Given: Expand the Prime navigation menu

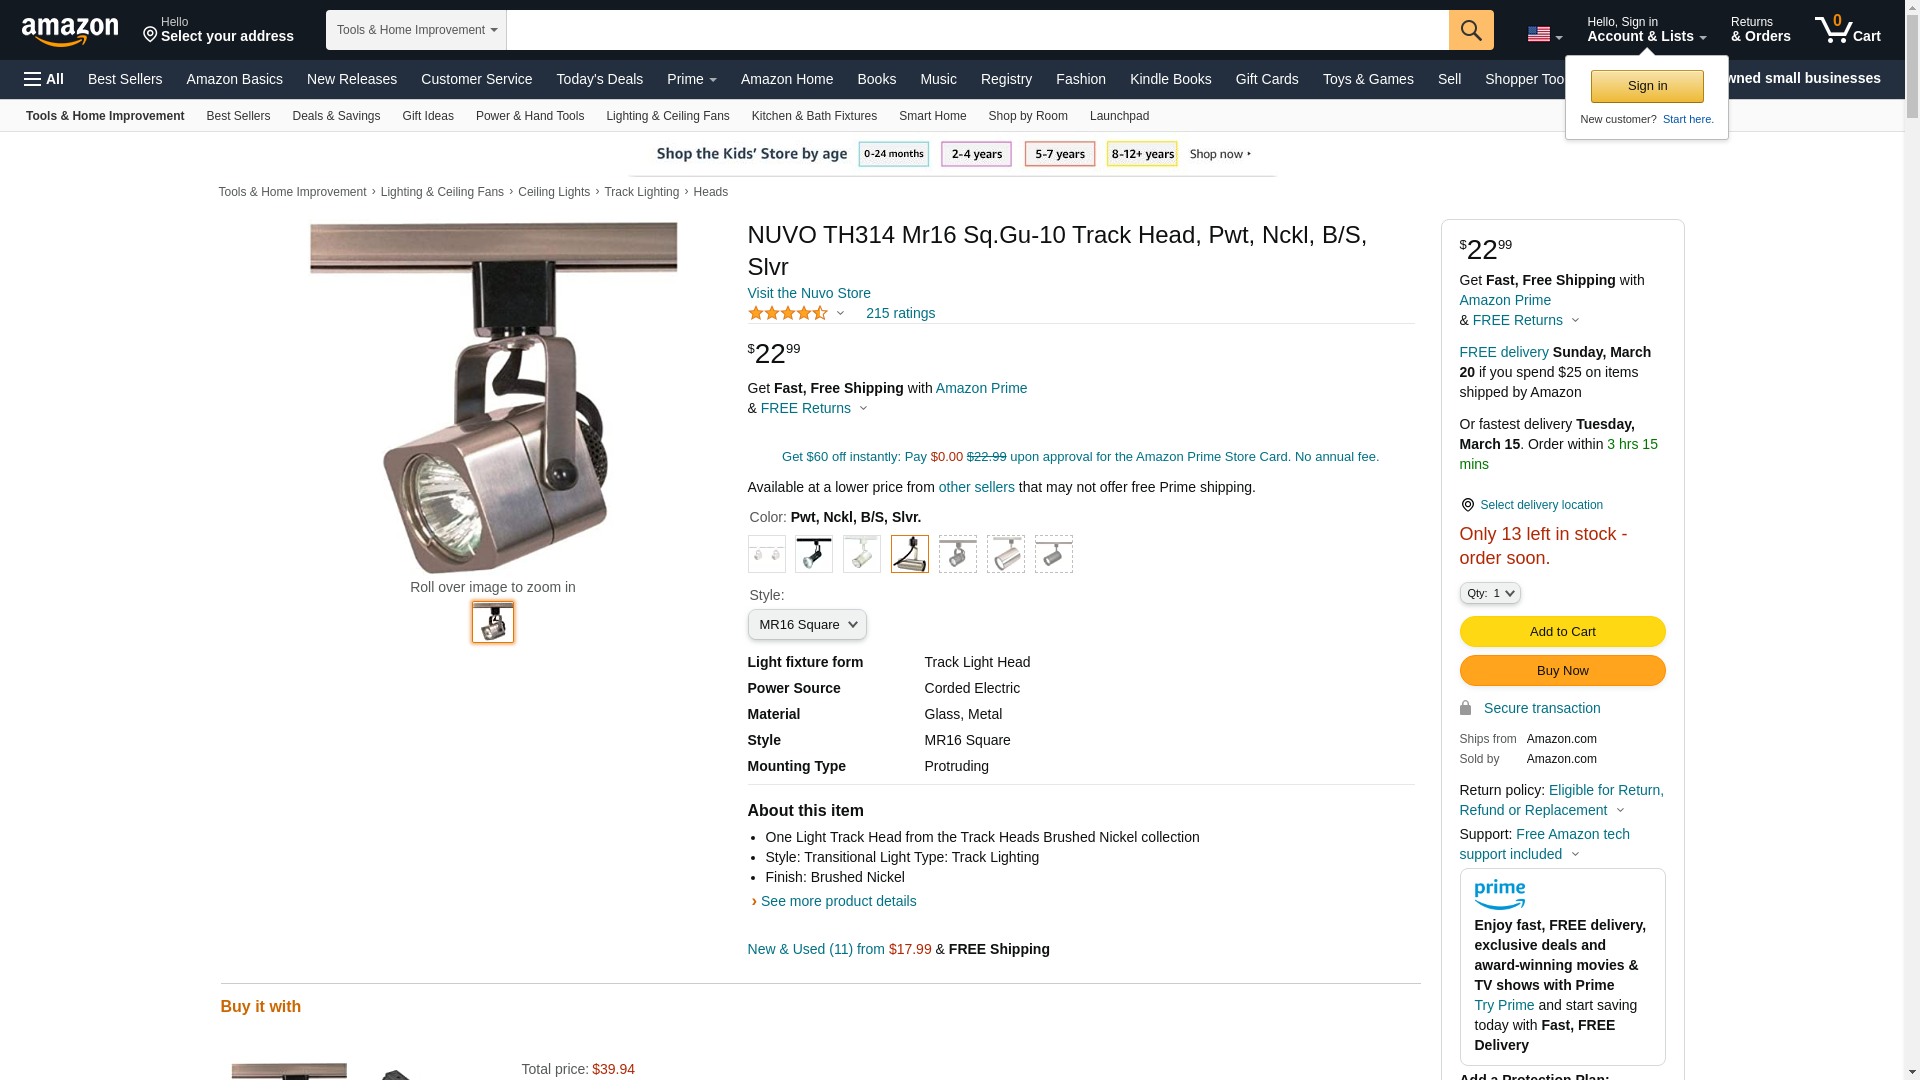Looking at the screenshot, I should (x=692, y=79).
